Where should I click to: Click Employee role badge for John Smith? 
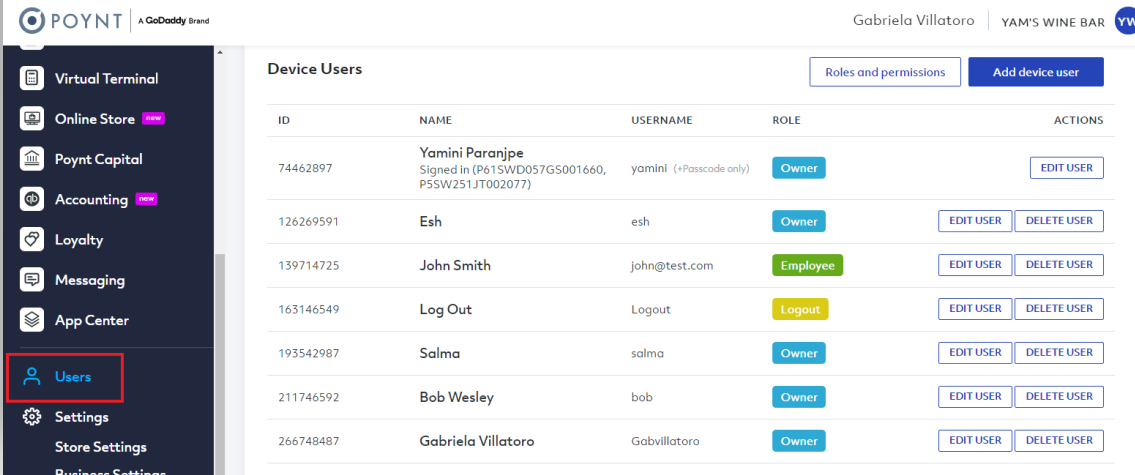click(807, 266)
